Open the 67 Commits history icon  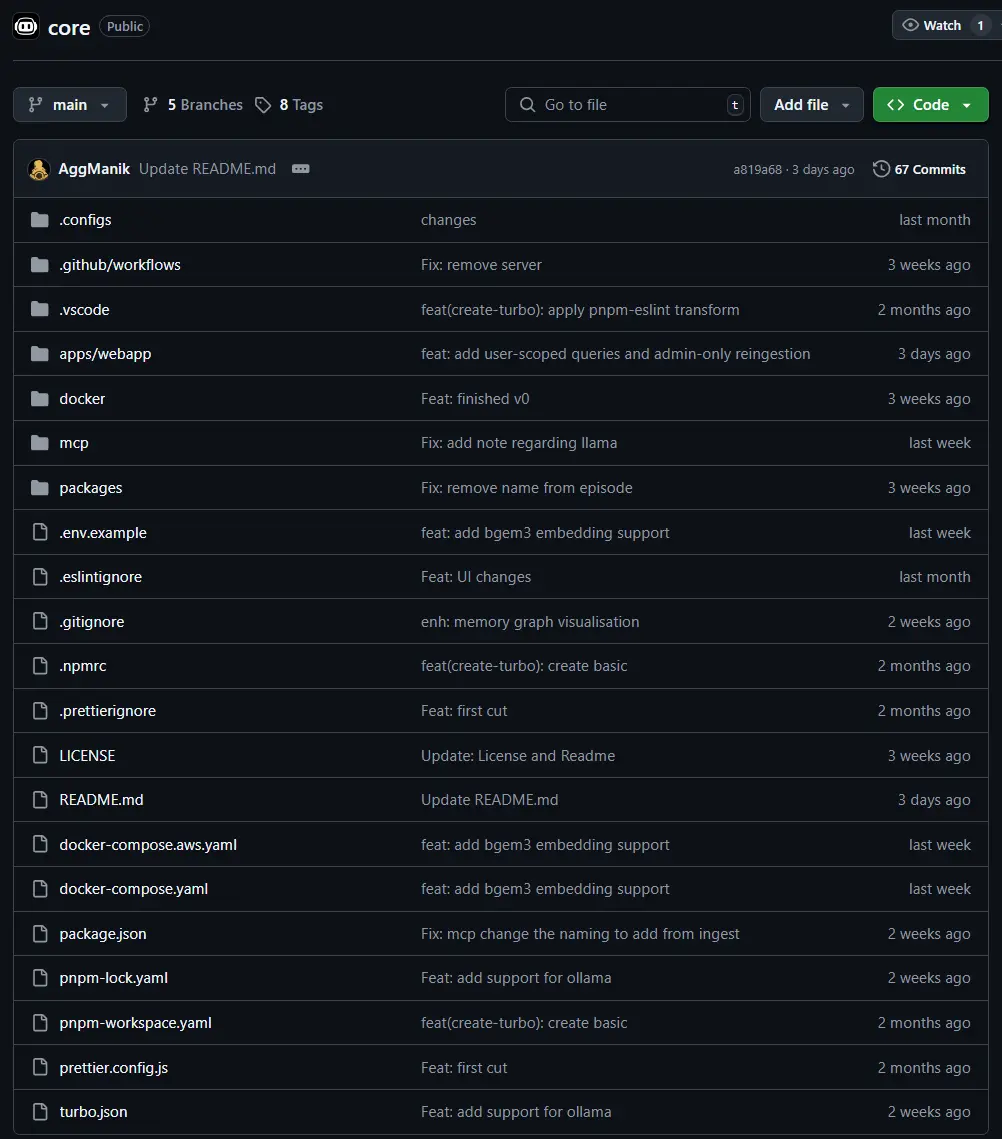[881, 169]
